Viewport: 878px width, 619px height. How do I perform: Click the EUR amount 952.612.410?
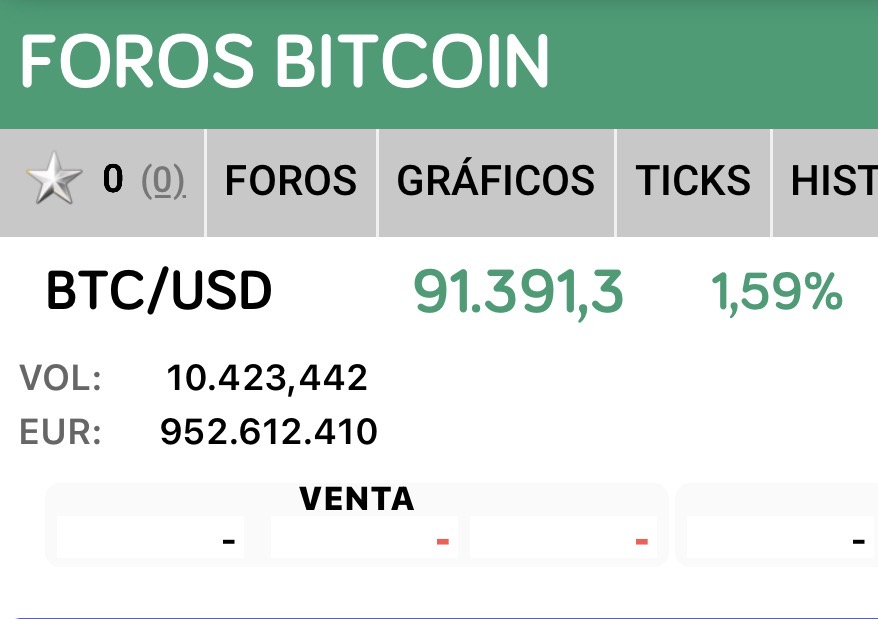[x=269, y=432]
